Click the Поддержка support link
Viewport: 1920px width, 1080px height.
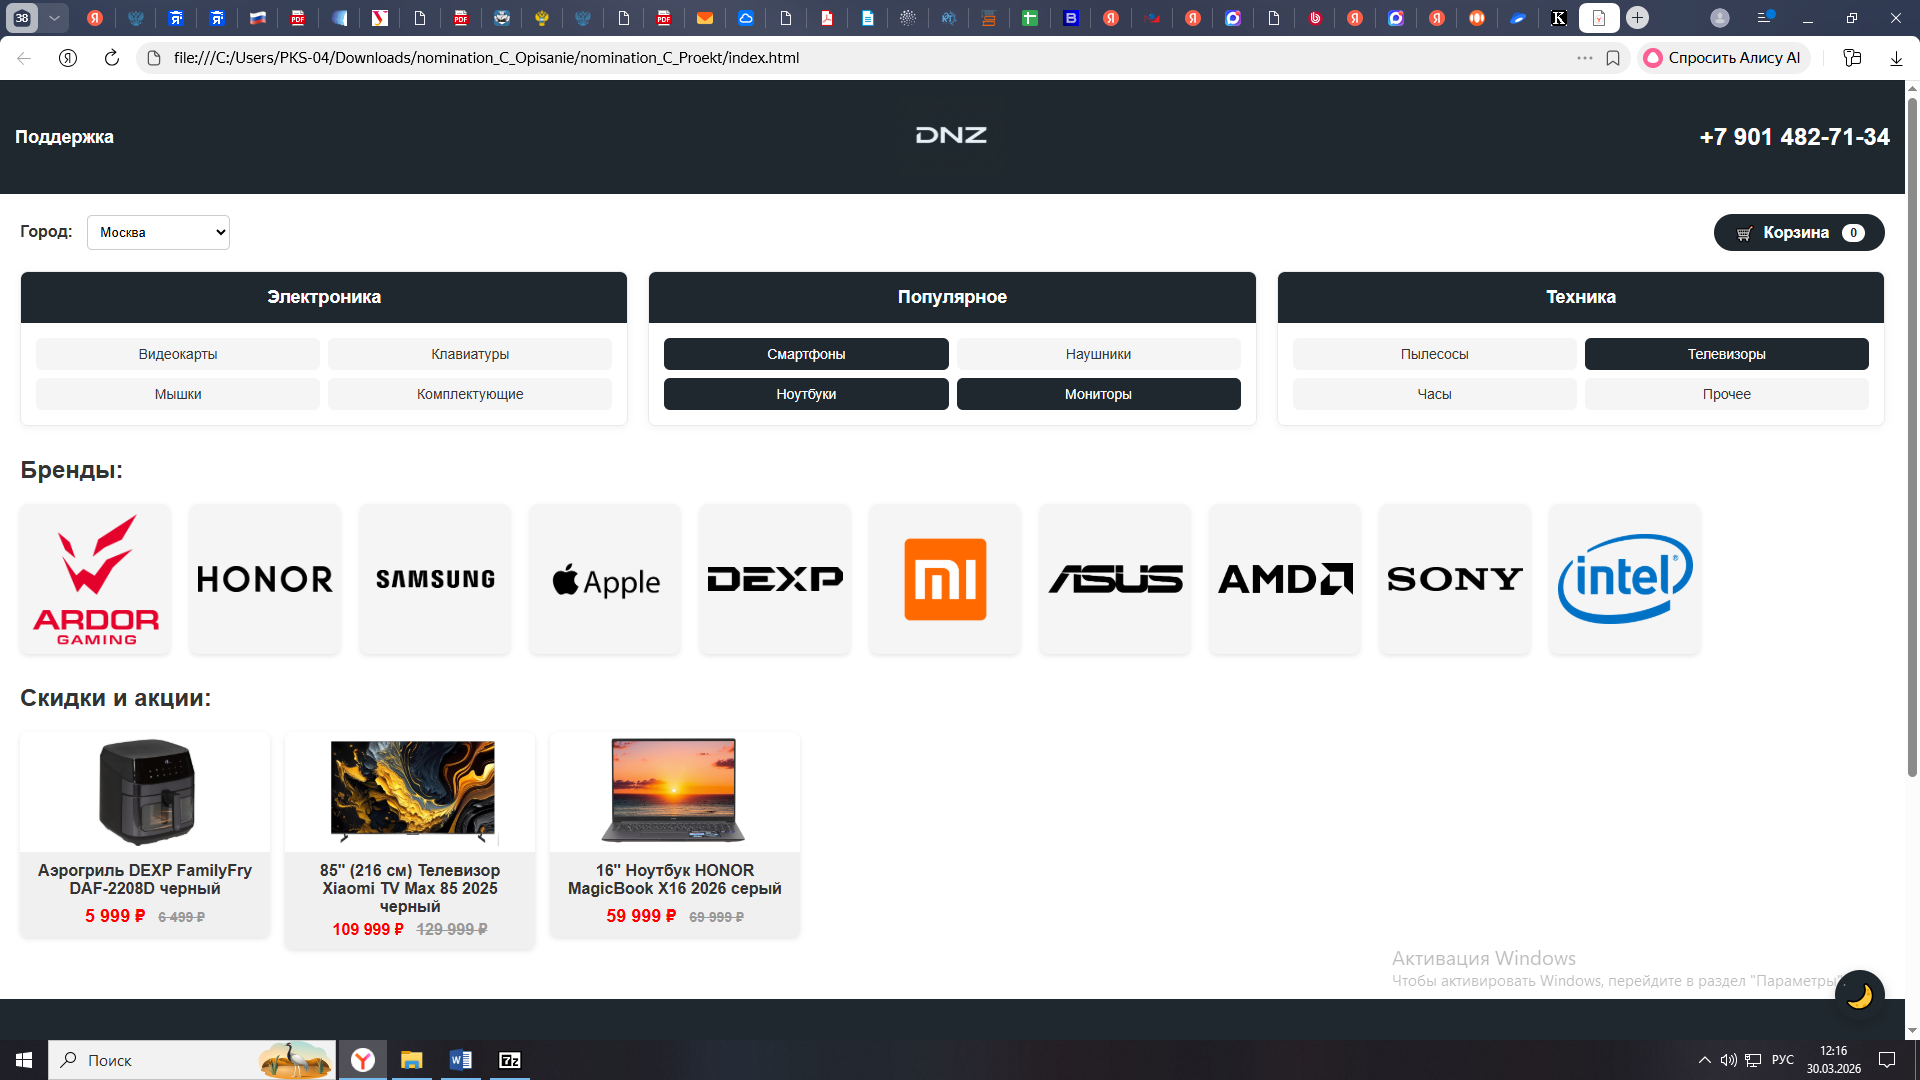[64, 137]
